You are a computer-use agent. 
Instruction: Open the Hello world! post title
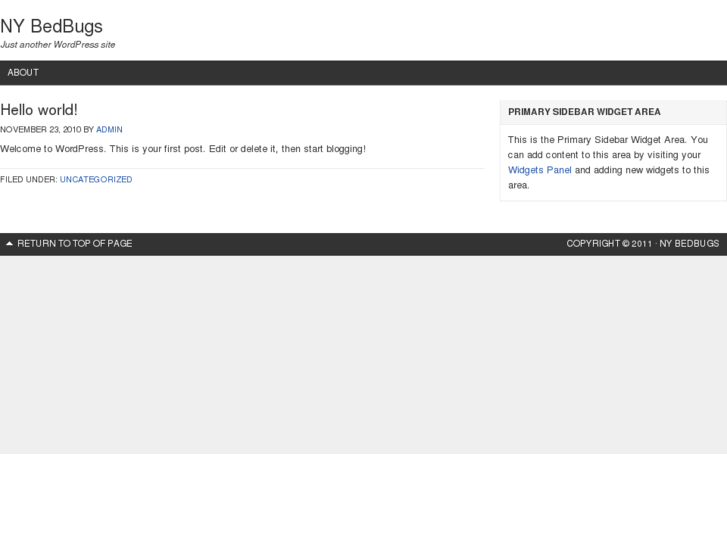[39, 110]
